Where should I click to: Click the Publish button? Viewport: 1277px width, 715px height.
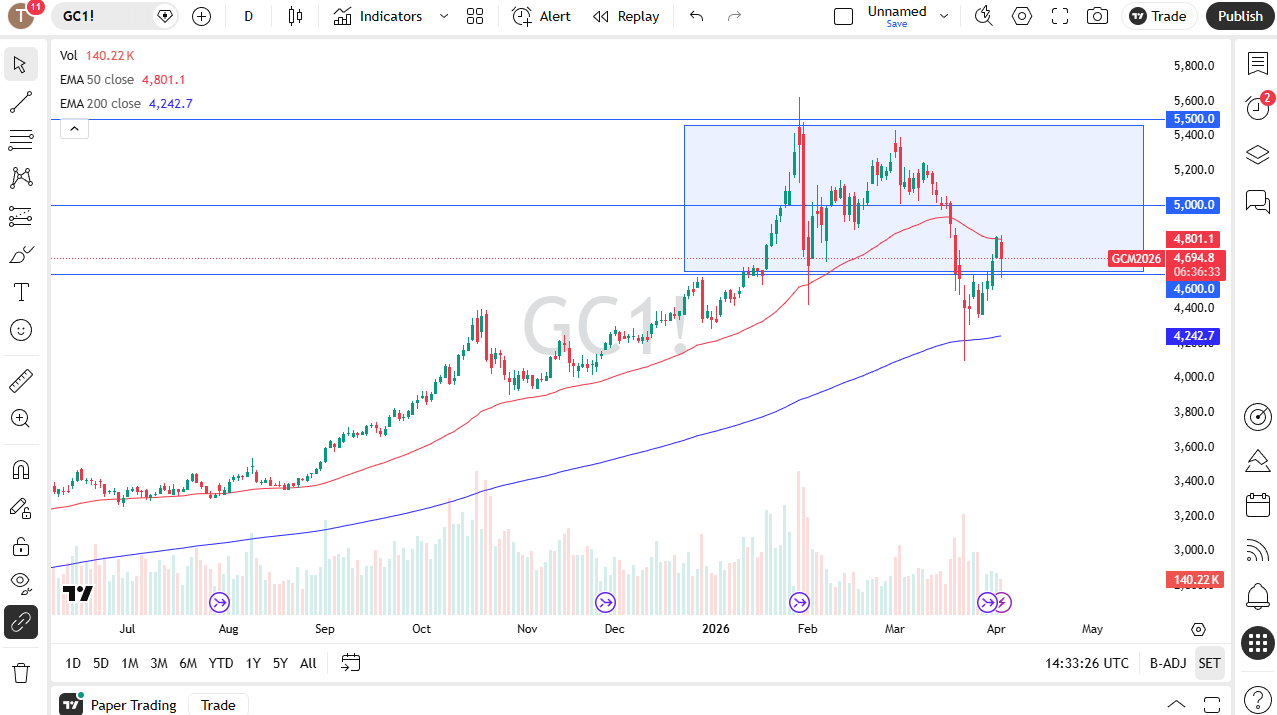(x=1240, y=16)
